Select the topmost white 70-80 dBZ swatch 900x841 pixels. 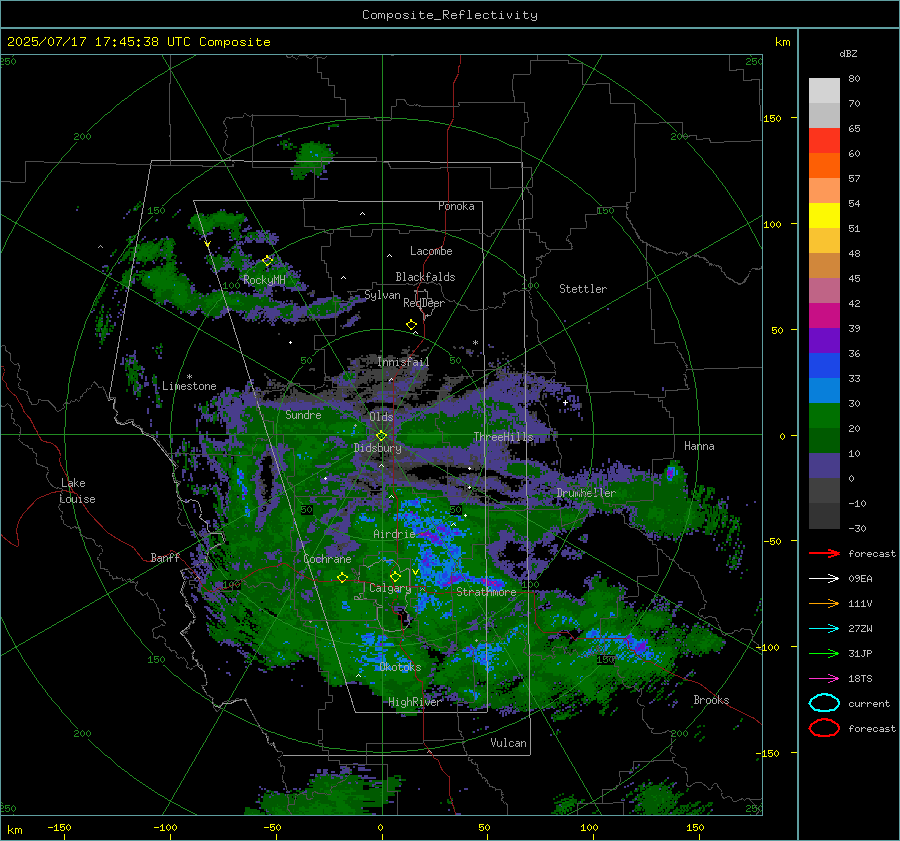[x=824, y=91]
